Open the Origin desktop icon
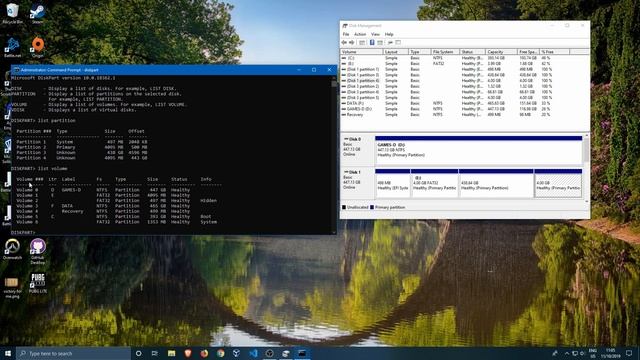 click(x=38, y=47)
